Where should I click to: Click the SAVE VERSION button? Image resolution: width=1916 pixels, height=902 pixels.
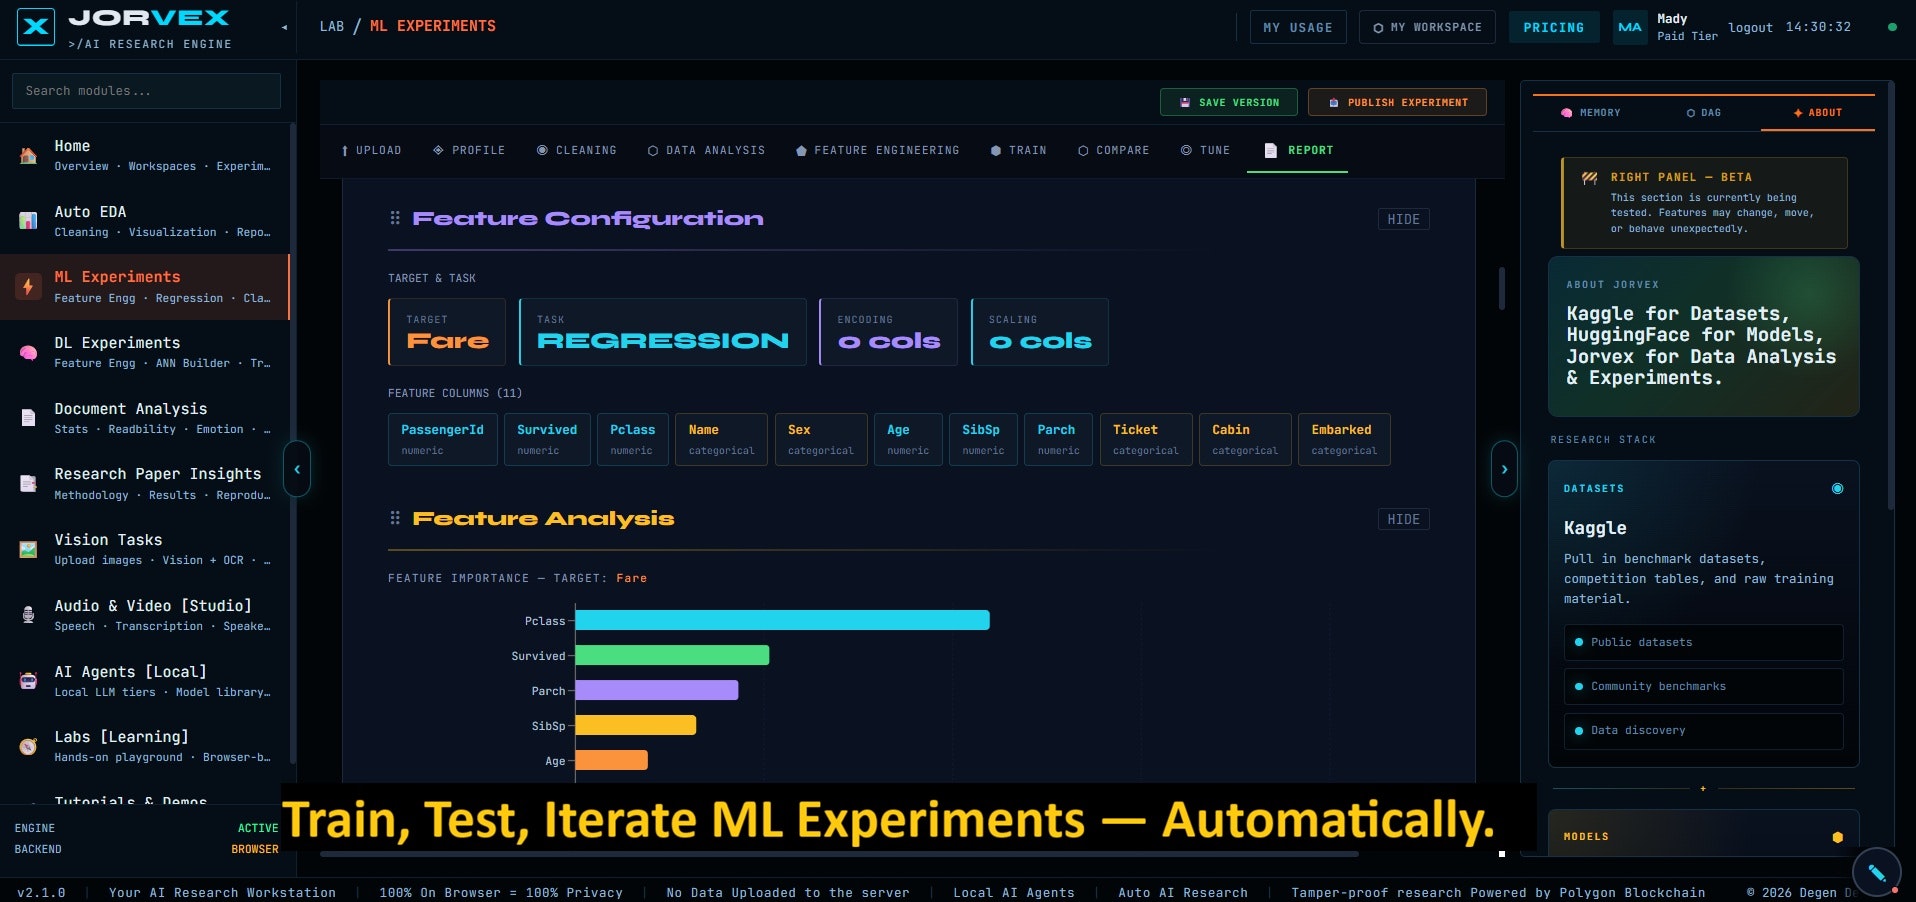click(x=1228, y=102)
